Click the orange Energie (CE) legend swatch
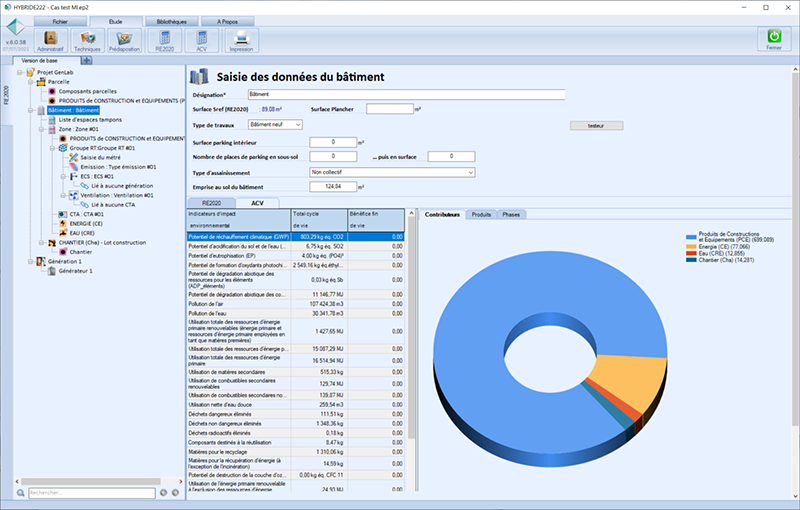 pos(691,247)
